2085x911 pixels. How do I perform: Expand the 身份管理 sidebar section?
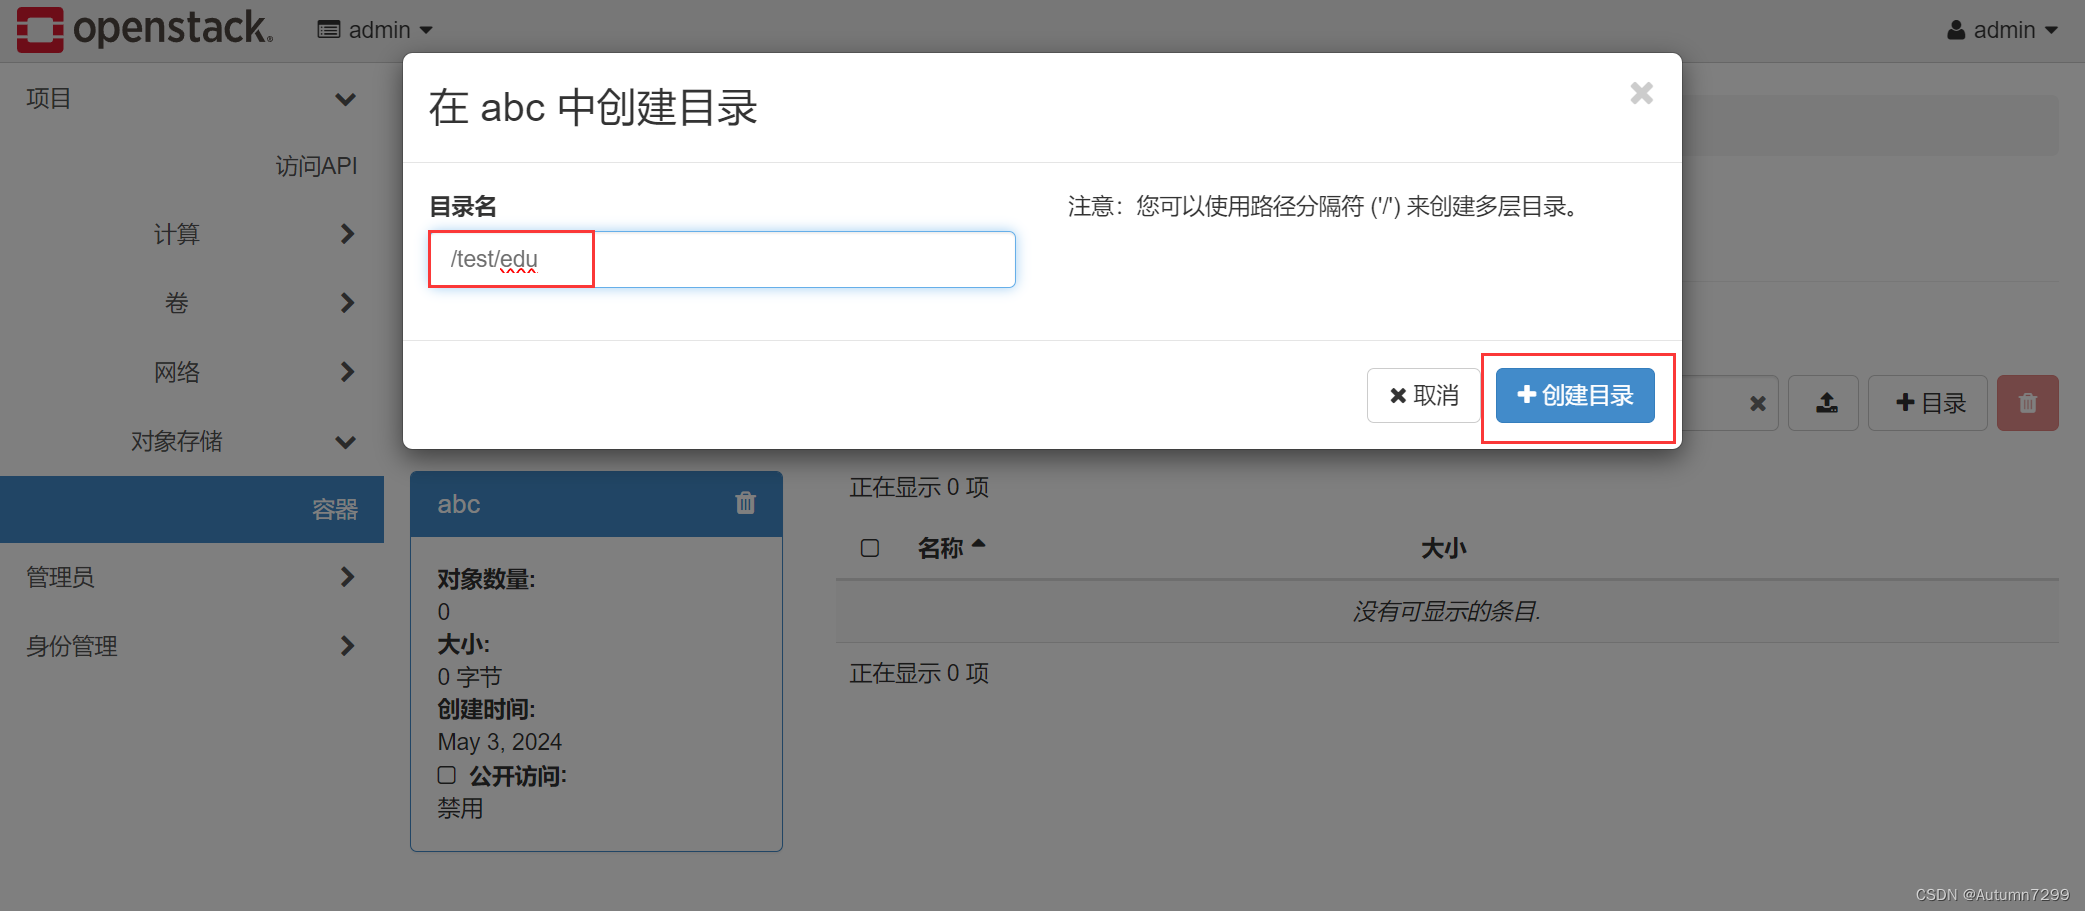coord(192,646)
